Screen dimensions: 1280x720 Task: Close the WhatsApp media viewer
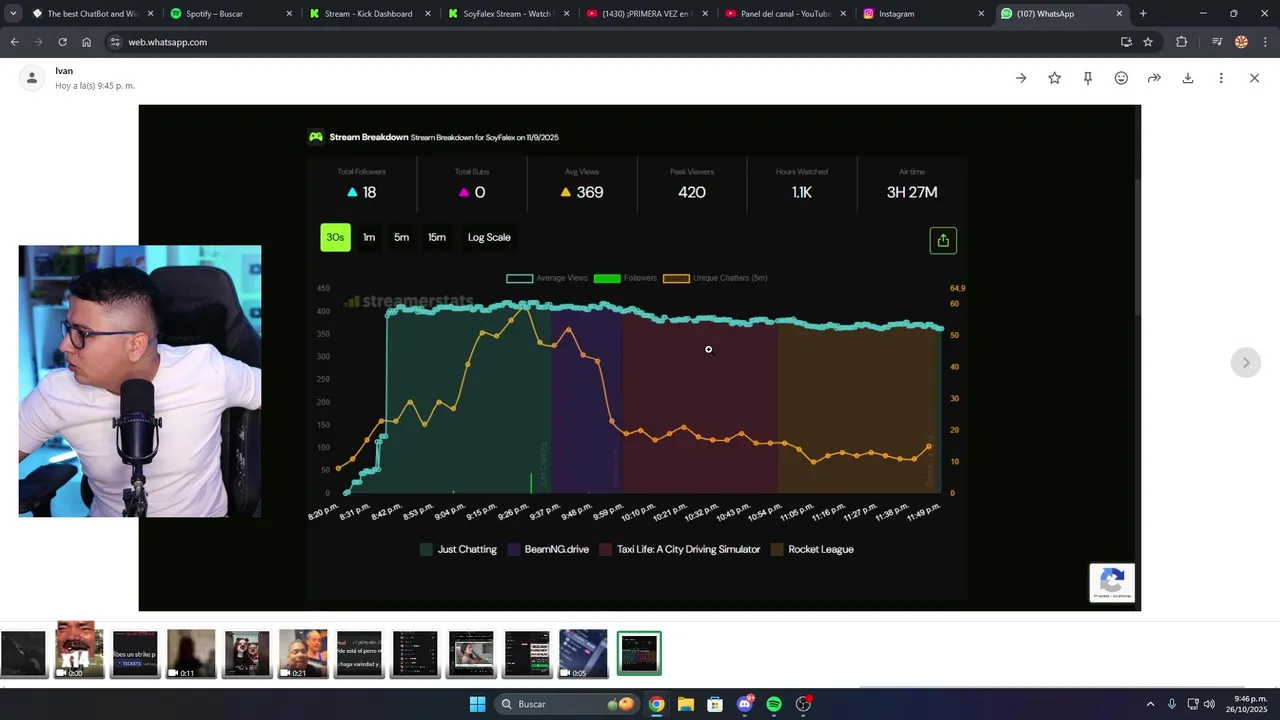click(x=1254, y=78)
